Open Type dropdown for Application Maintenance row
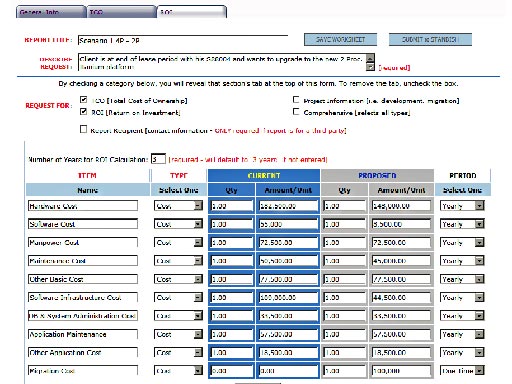Viewport: 512px width, 384px height. click(x=178, y=334)
